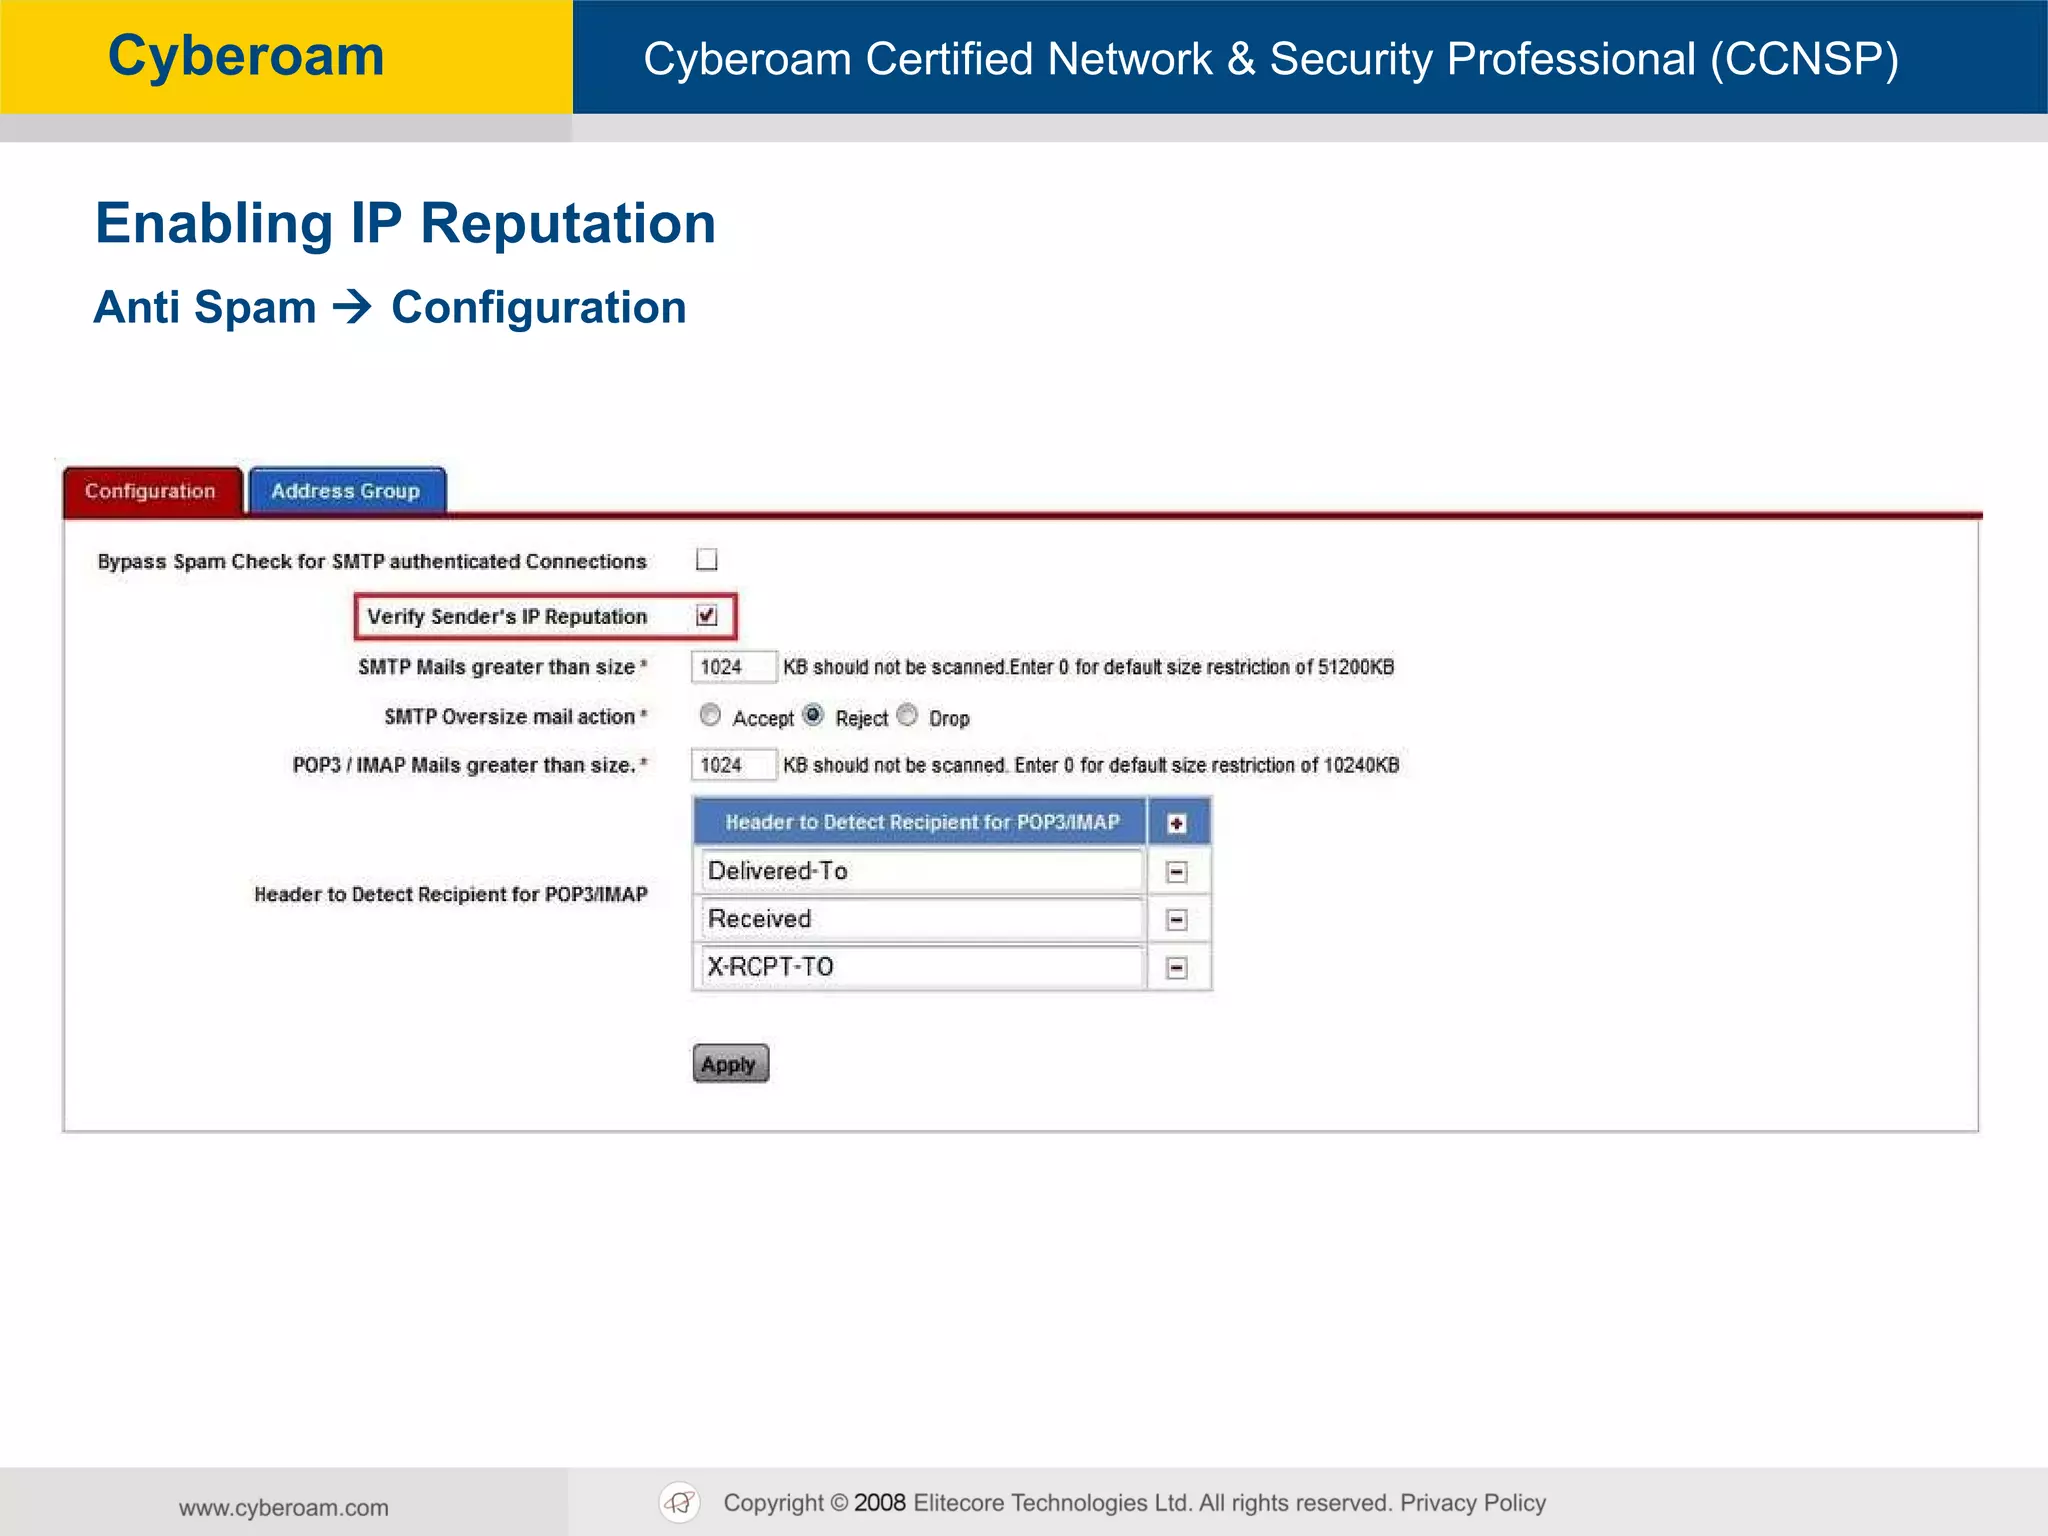The height and width of the screenshot is (1536, 2048).
Task: Click the plus icon to add a header
Action: pyautogui.click(x=1177, y=823)
